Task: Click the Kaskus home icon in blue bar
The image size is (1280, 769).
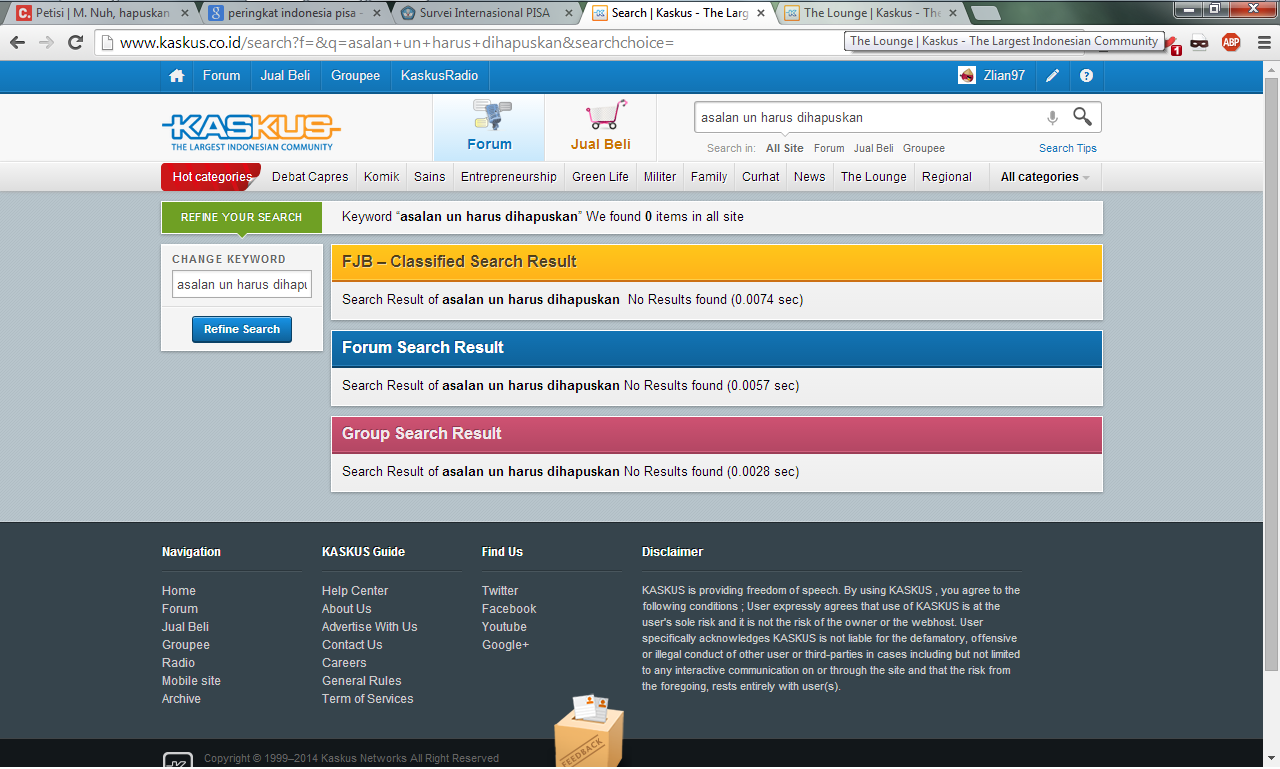Action: click(177, 76)
